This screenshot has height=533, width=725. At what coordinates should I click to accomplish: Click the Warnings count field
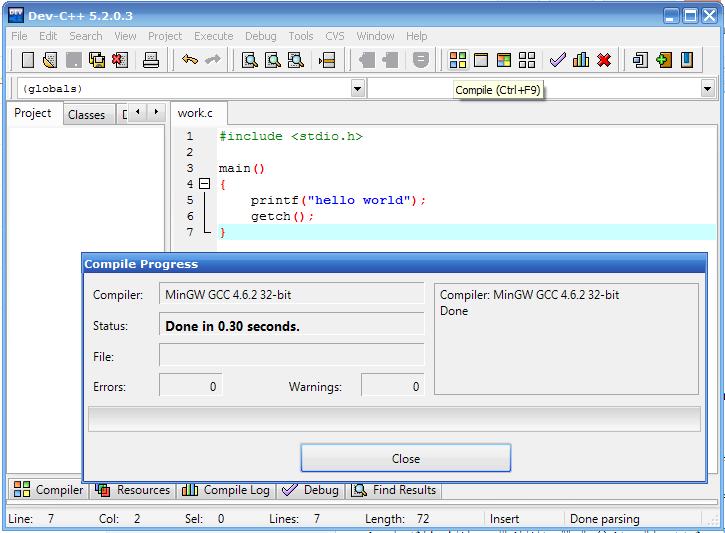click(x=392, y=386)
